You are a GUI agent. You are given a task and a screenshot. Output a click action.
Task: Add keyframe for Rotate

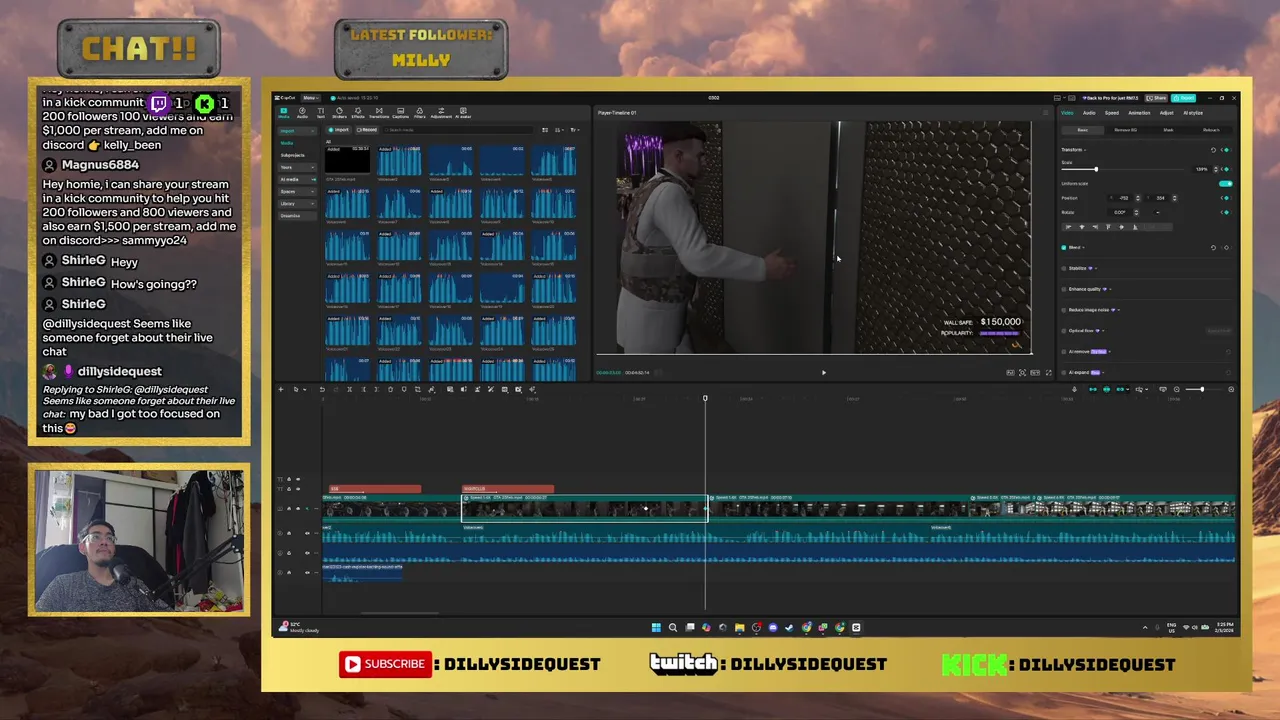(1226, 212)
